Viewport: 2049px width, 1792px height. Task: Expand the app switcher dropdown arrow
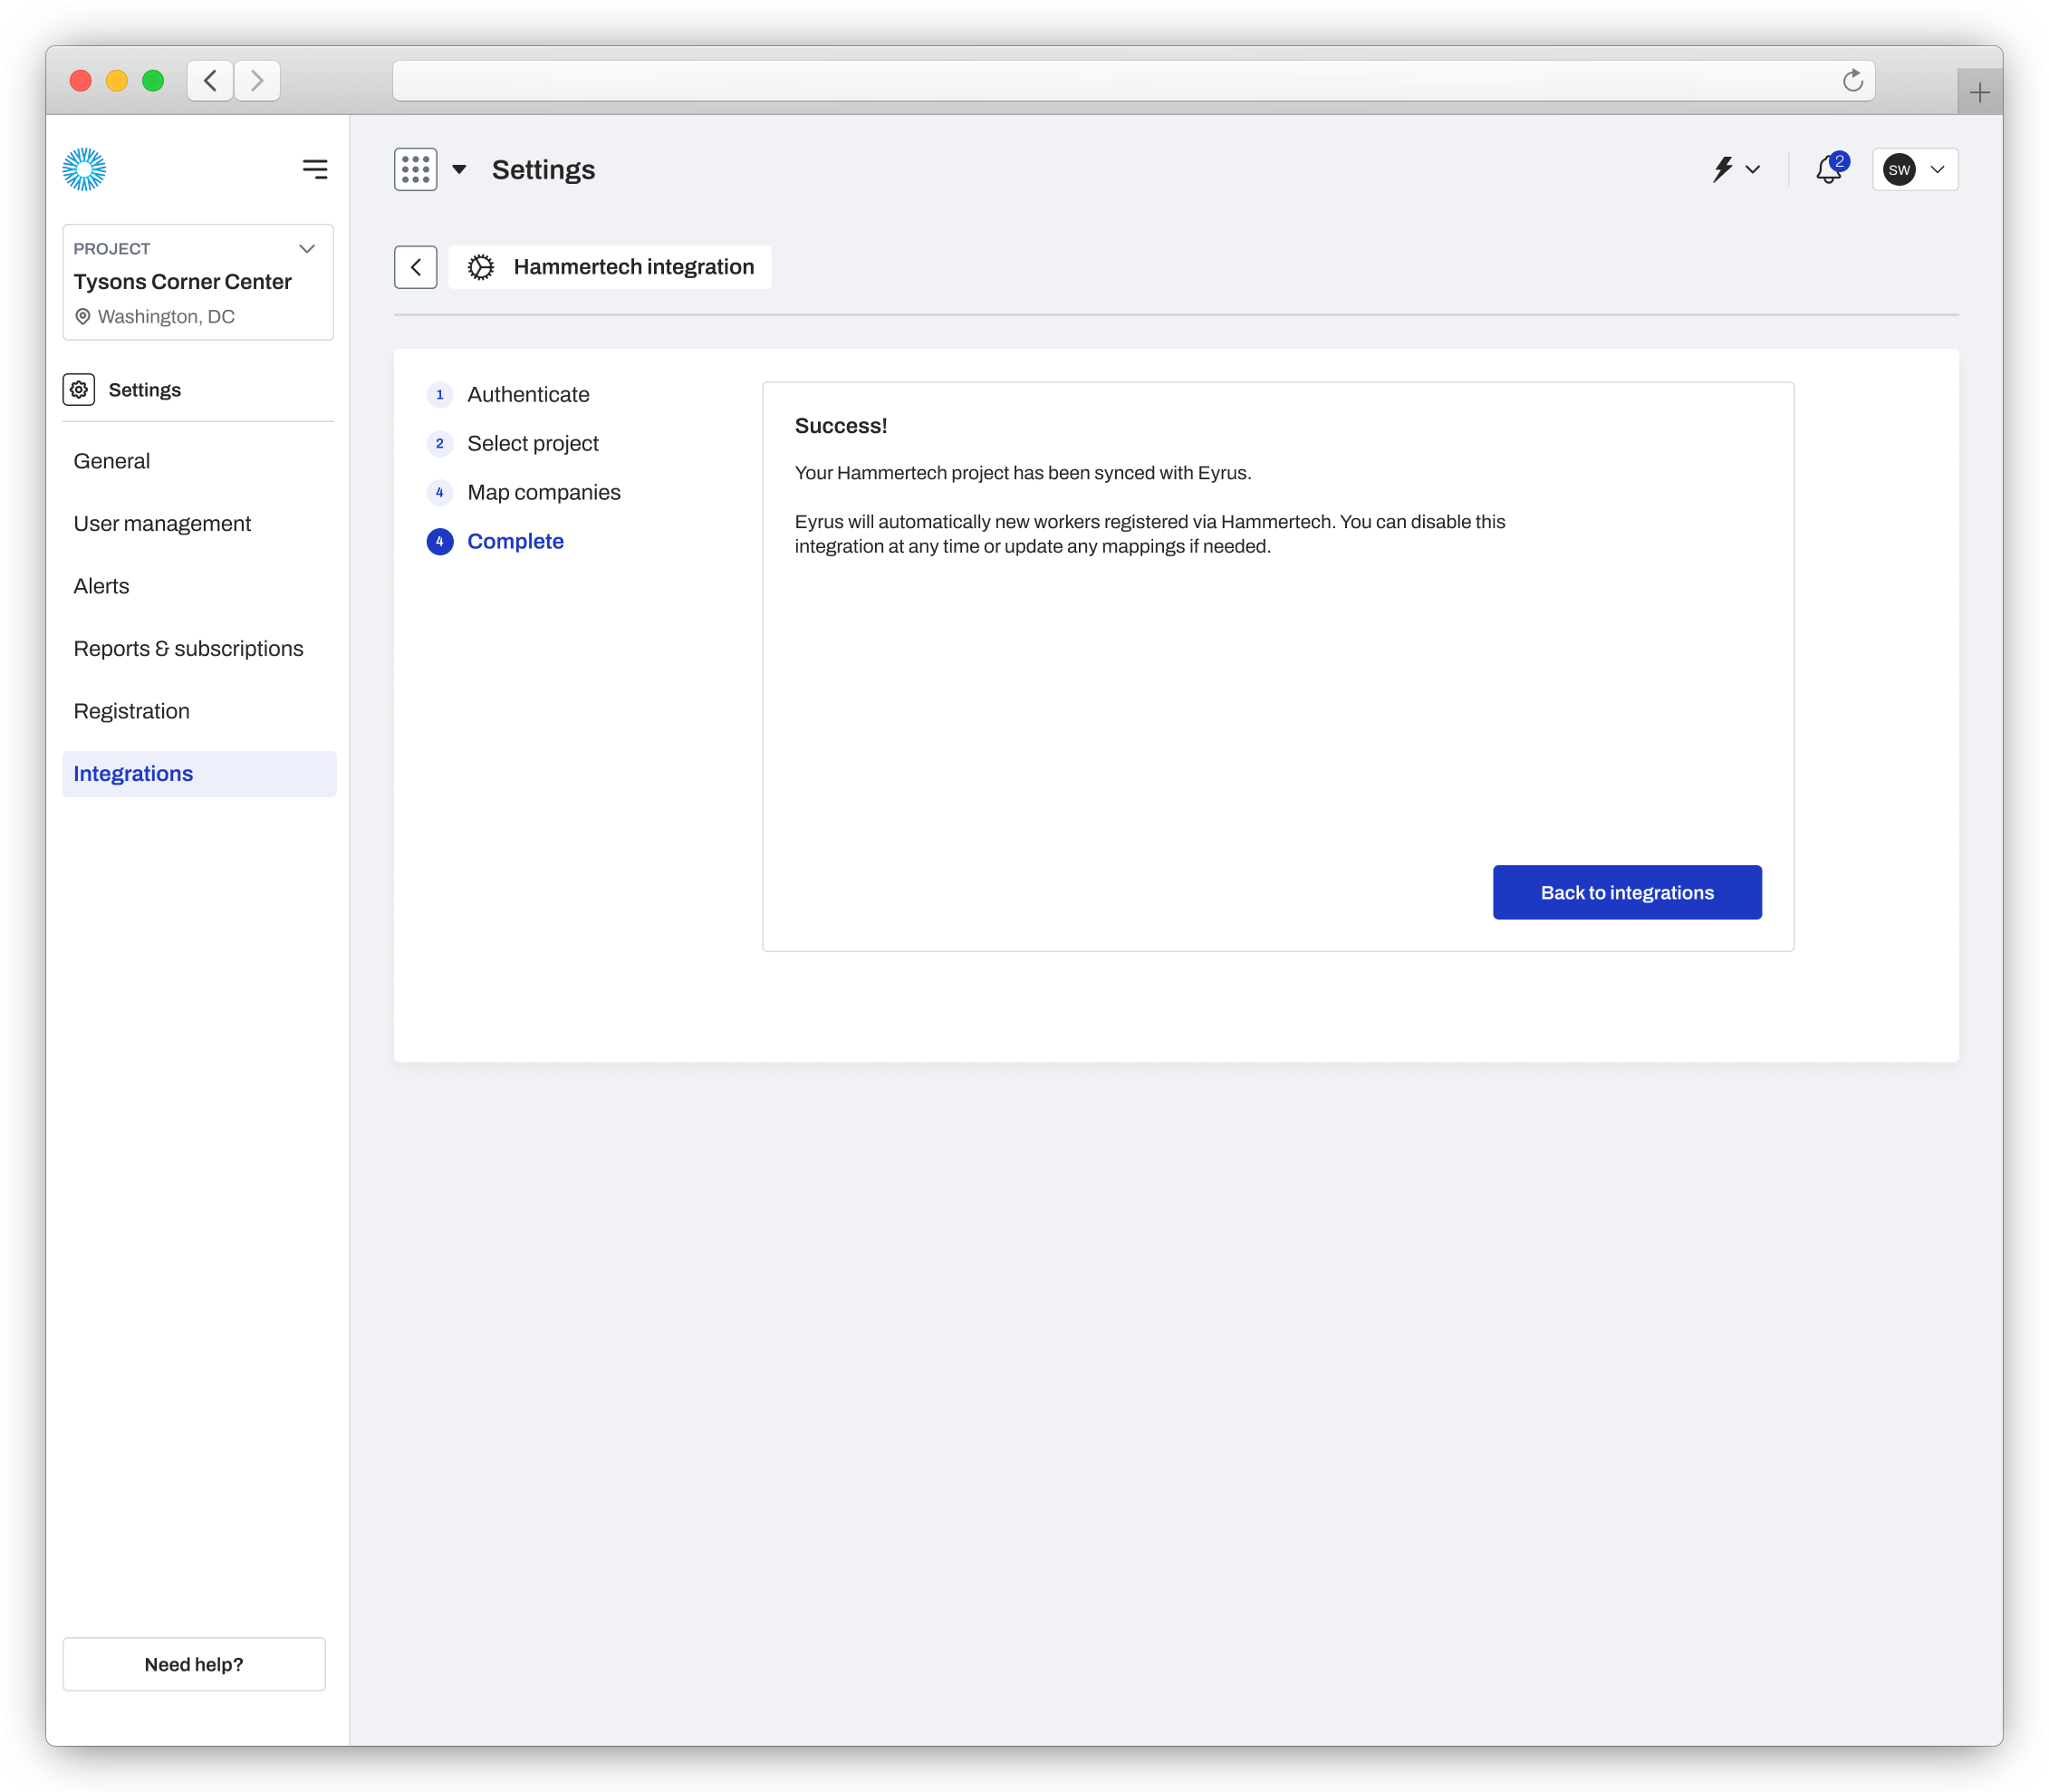click(459, 169)
